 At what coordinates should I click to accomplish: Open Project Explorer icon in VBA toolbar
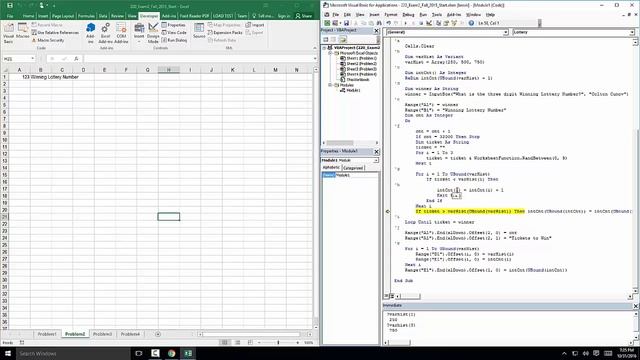click(438, 23)
